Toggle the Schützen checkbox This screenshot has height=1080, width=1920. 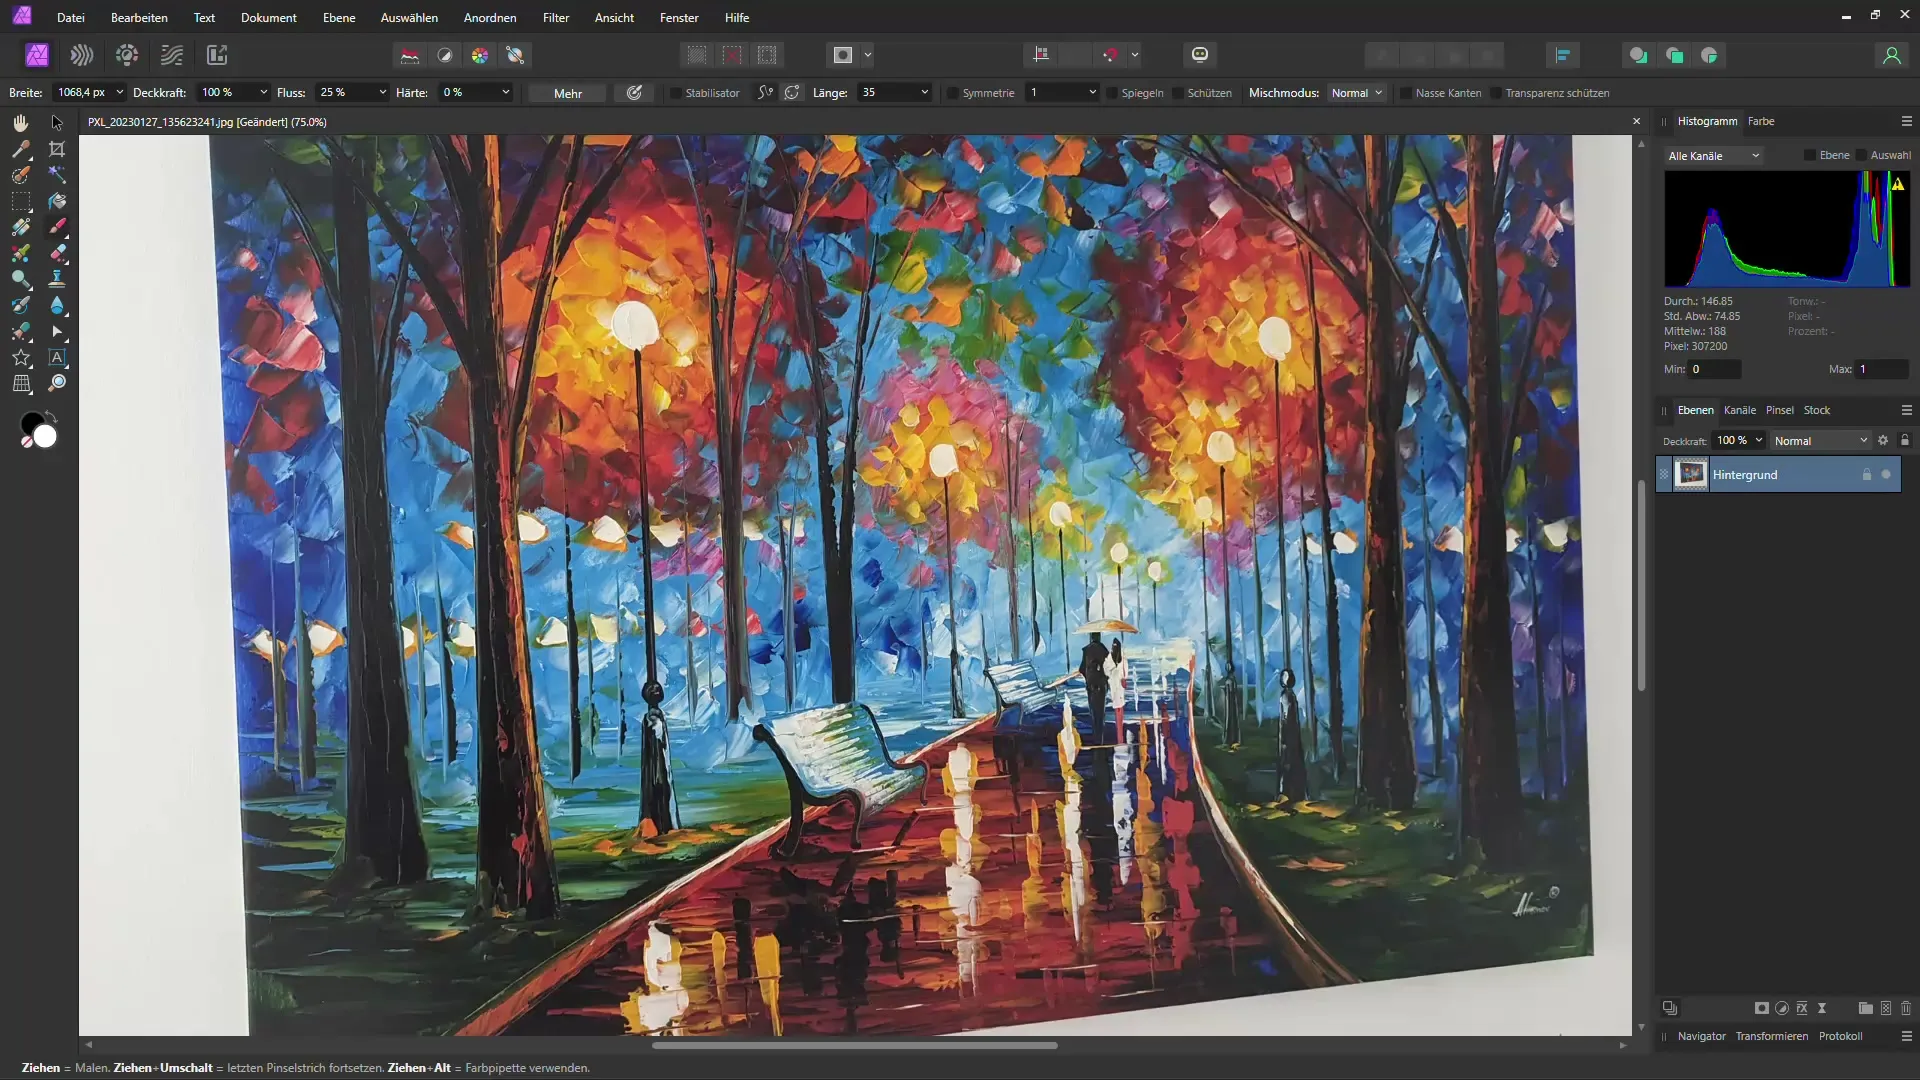(x=1178, y=93)
